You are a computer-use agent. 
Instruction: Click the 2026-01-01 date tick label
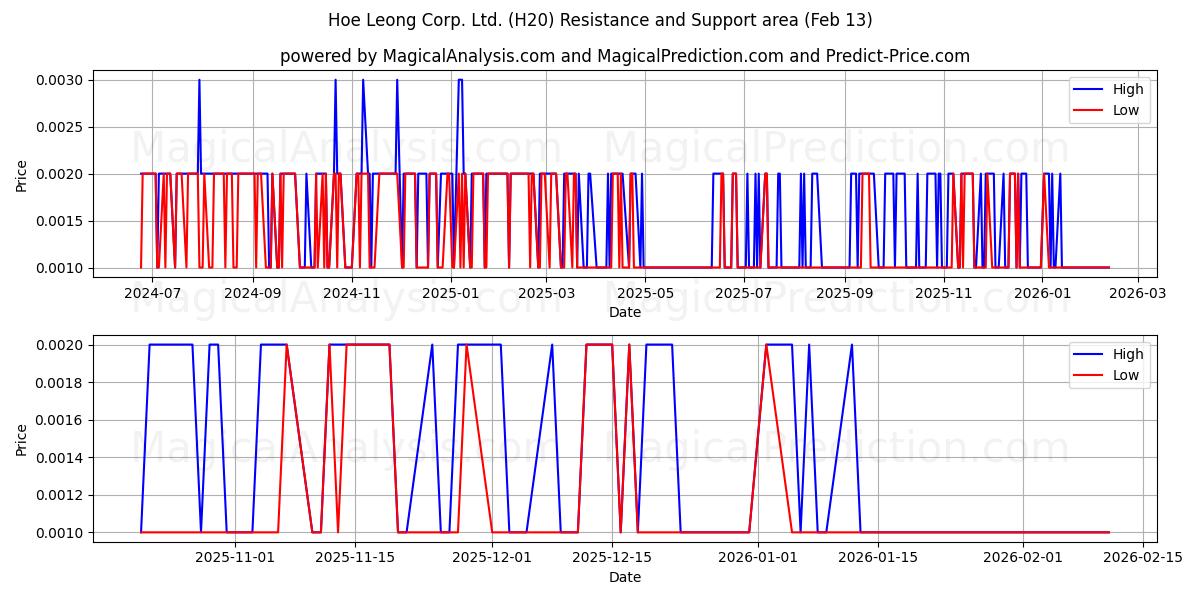pyautogui.click(x=757, y=558)
